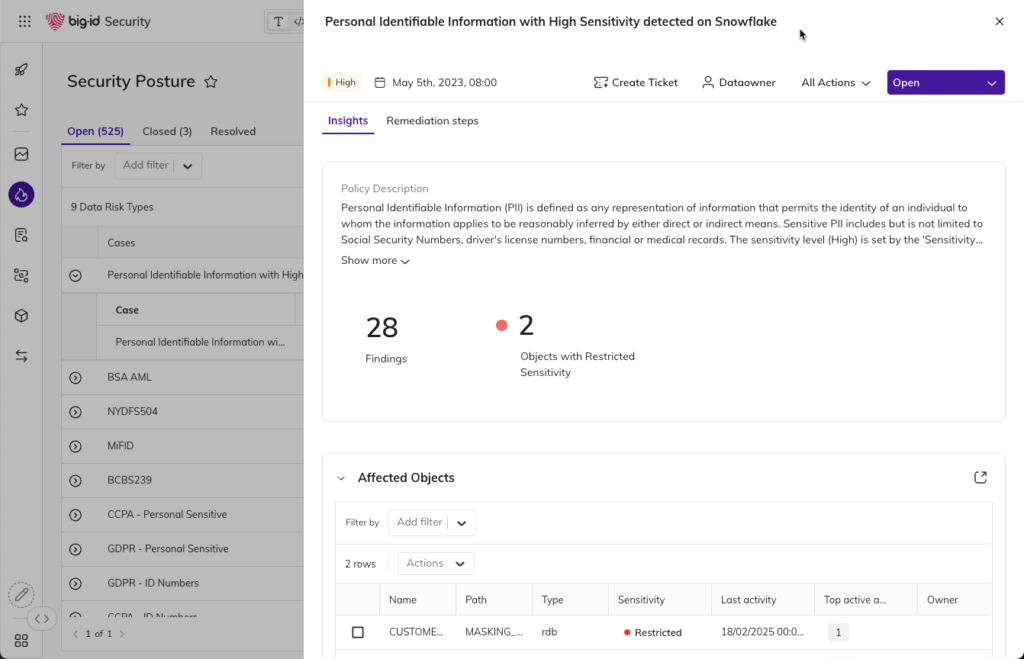Image resolution: width=1024 pixels, height=659 pixels.
Task: Open the cube icon in left sidebar
Action: tap(22, 316)
